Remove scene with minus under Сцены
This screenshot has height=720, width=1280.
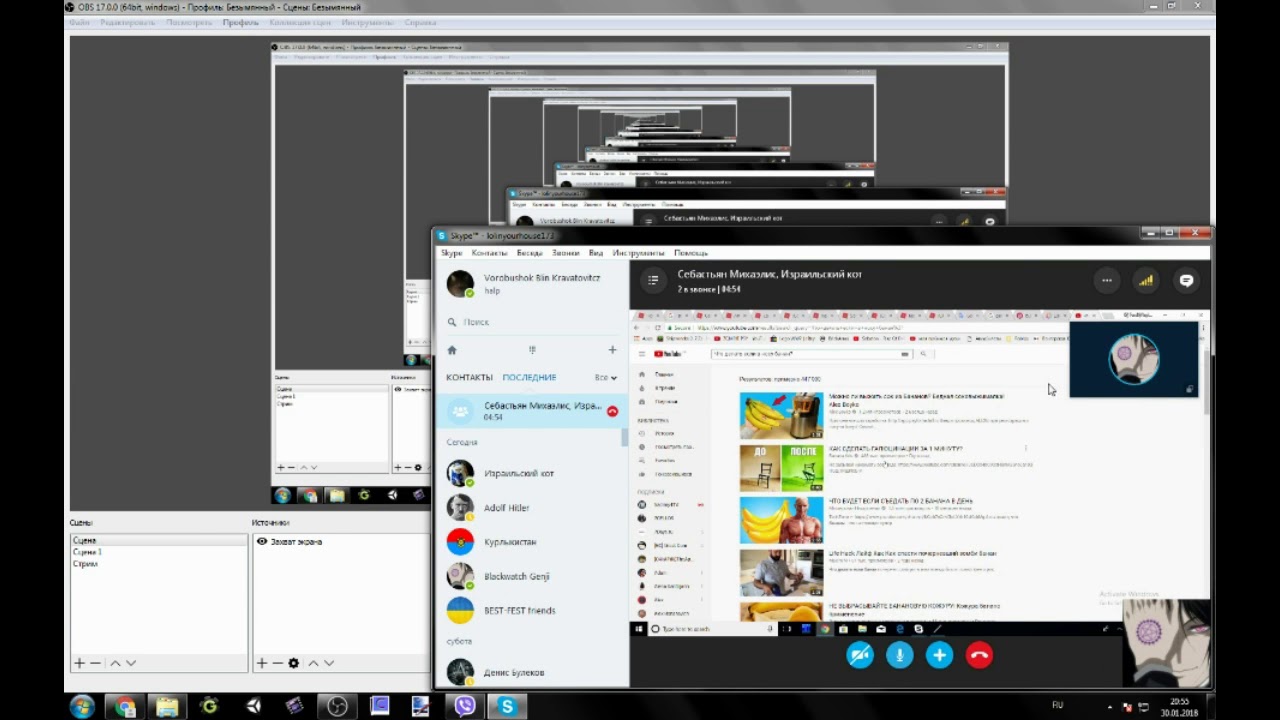pyautogui.click(x=95, y=663)
